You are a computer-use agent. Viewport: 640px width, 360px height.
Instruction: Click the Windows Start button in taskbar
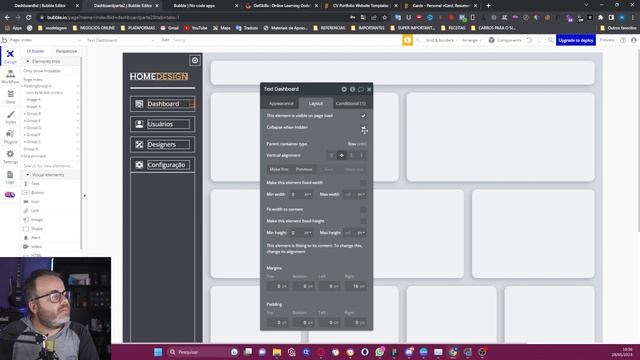click(x=158, y=352)
